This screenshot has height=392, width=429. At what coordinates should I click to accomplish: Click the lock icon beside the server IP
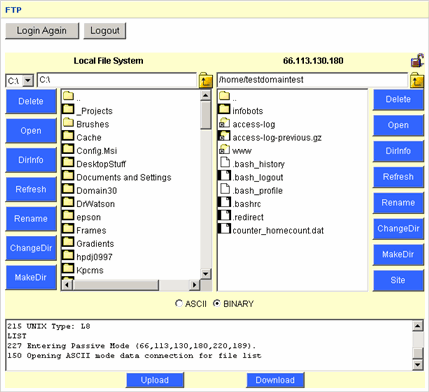coord(417,60)
